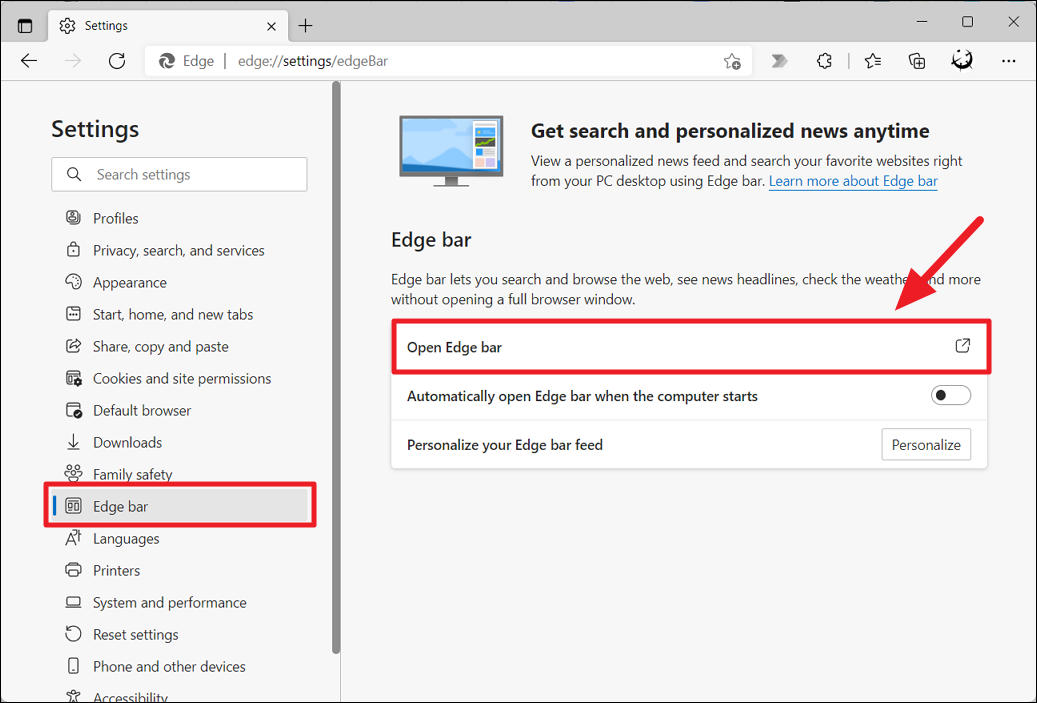Open the browser Extensions icon
This screenshot has width=1037, height=703.
tap(824, 61)
